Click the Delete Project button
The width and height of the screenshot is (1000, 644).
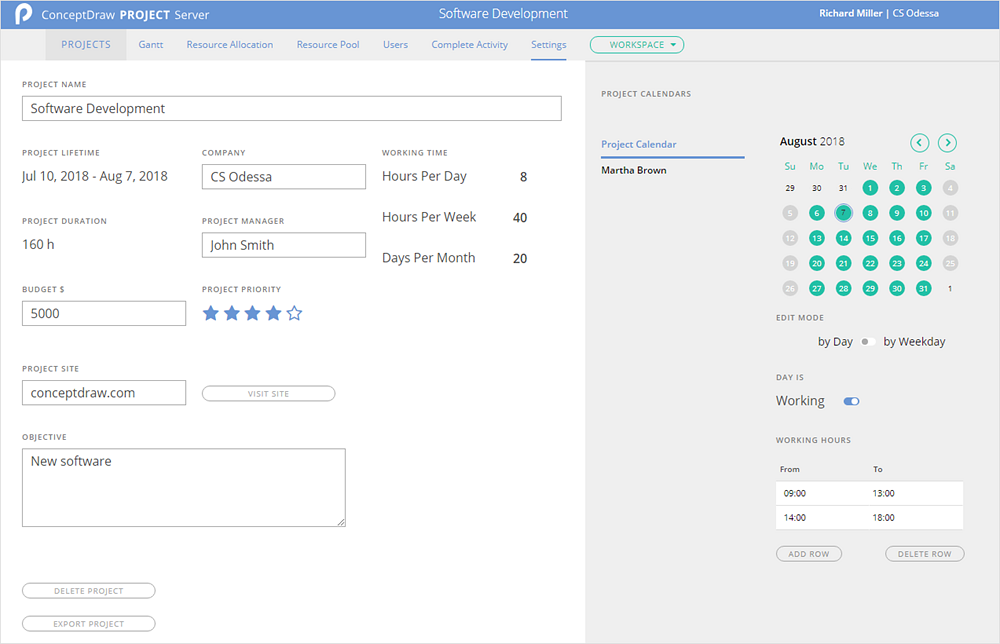click(x=89, y=591)
